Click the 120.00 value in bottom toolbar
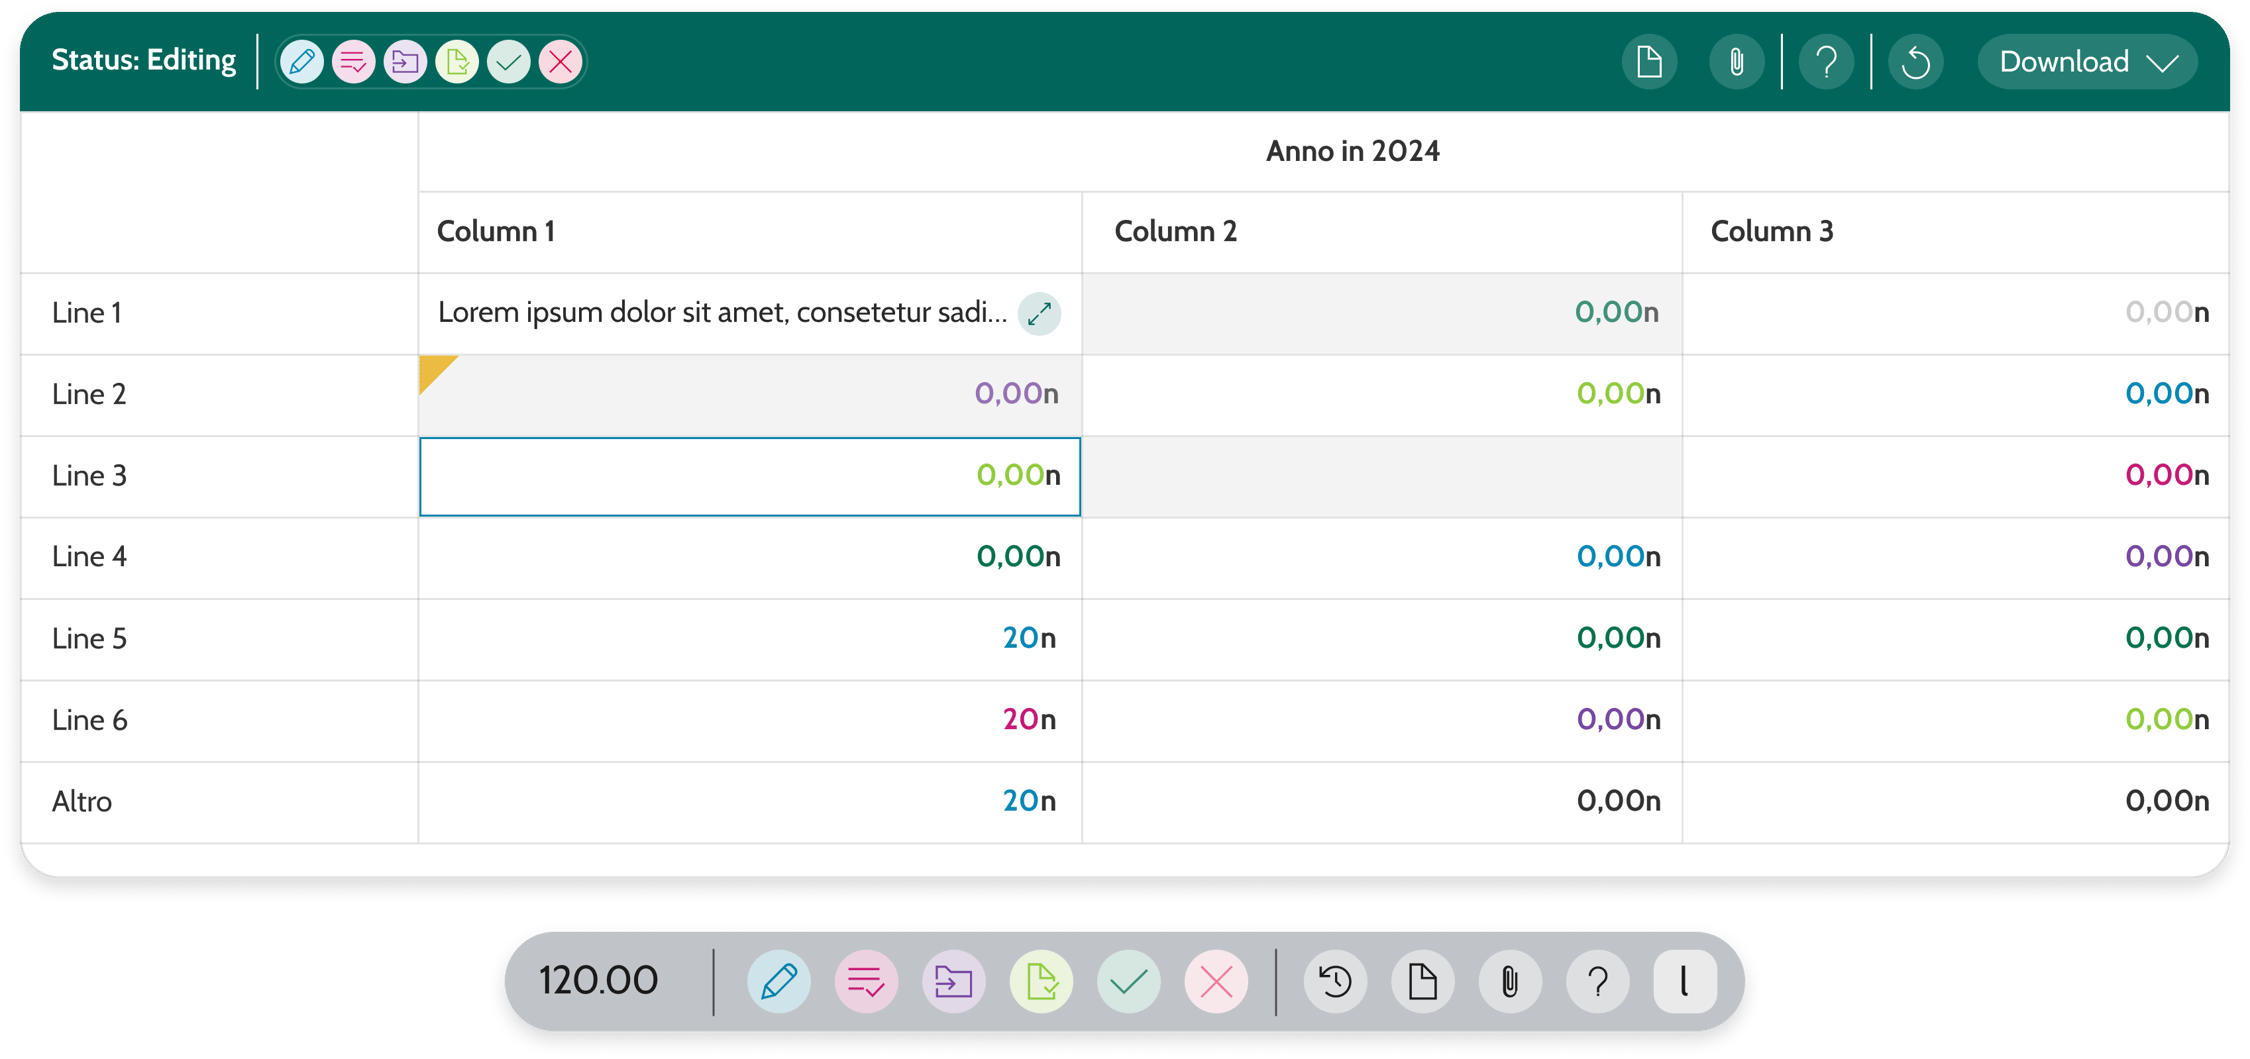This screenshot has height=1059, width=2250. 599,981
